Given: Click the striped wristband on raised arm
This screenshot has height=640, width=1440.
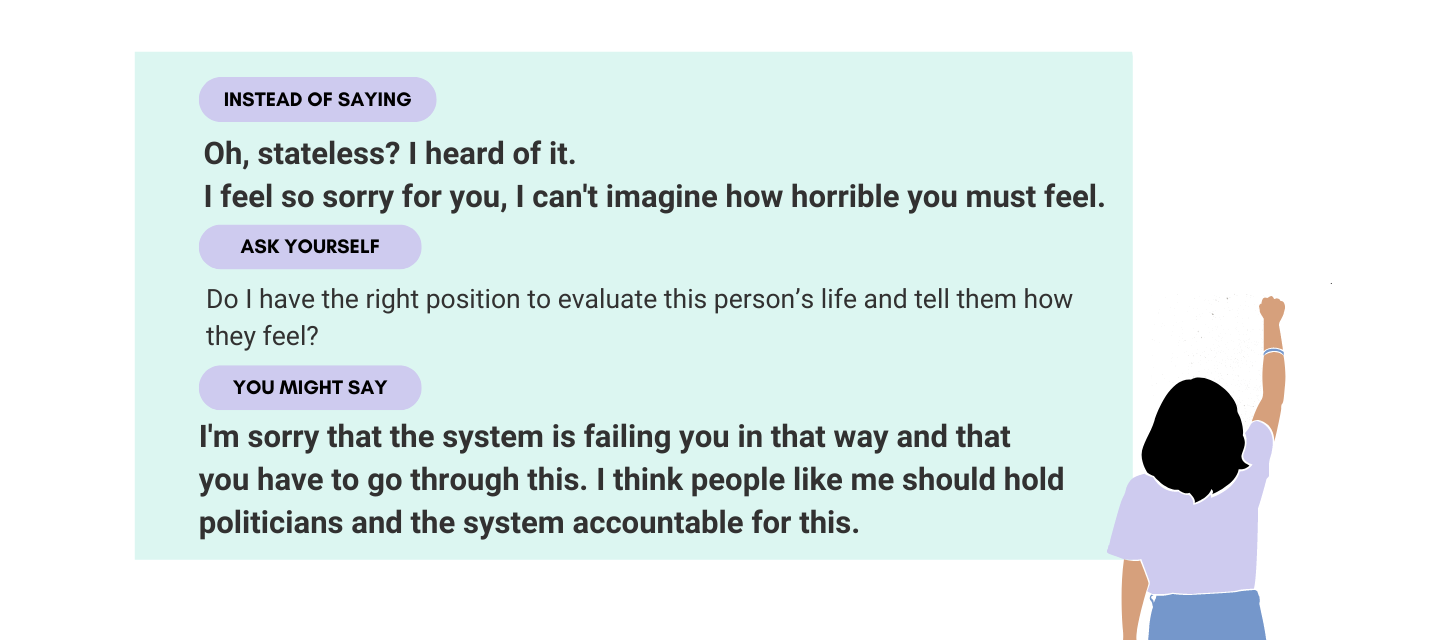Looking at the screenshot, I should (1273, 351).
